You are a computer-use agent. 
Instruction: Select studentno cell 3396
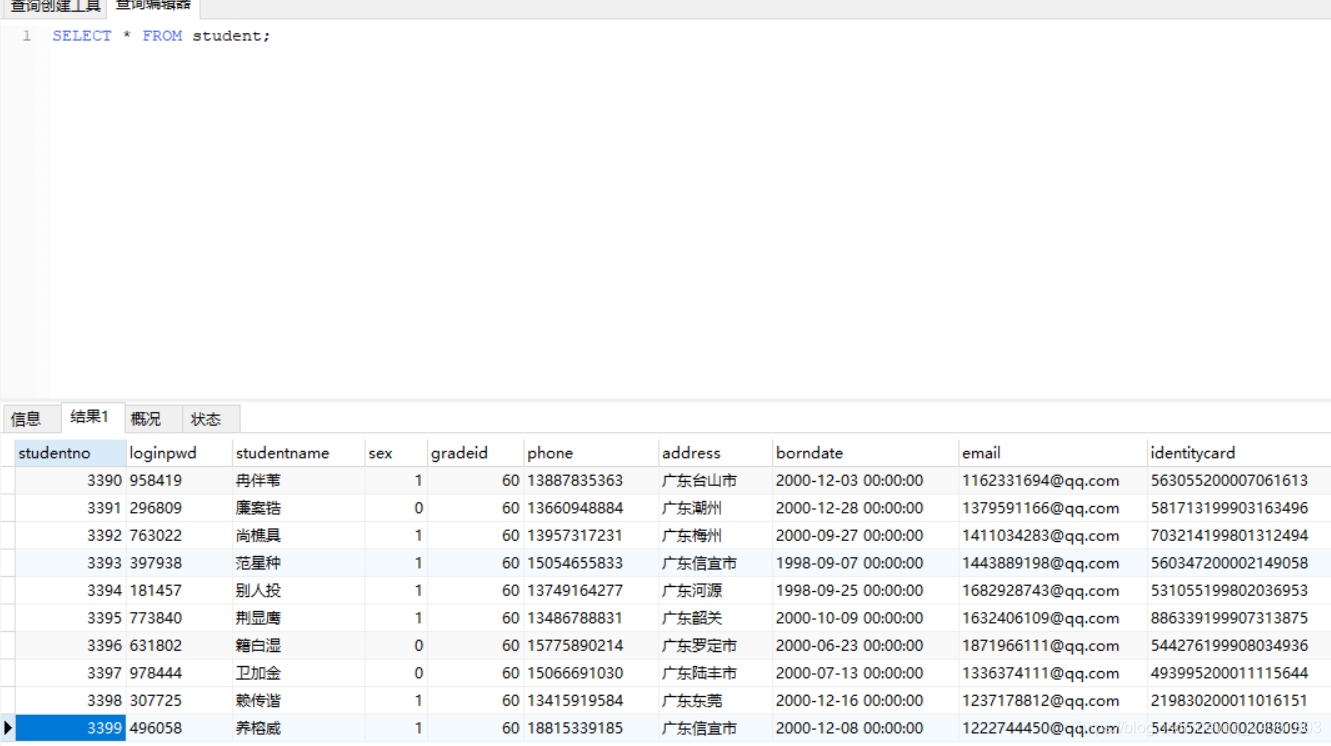(70, 645)
